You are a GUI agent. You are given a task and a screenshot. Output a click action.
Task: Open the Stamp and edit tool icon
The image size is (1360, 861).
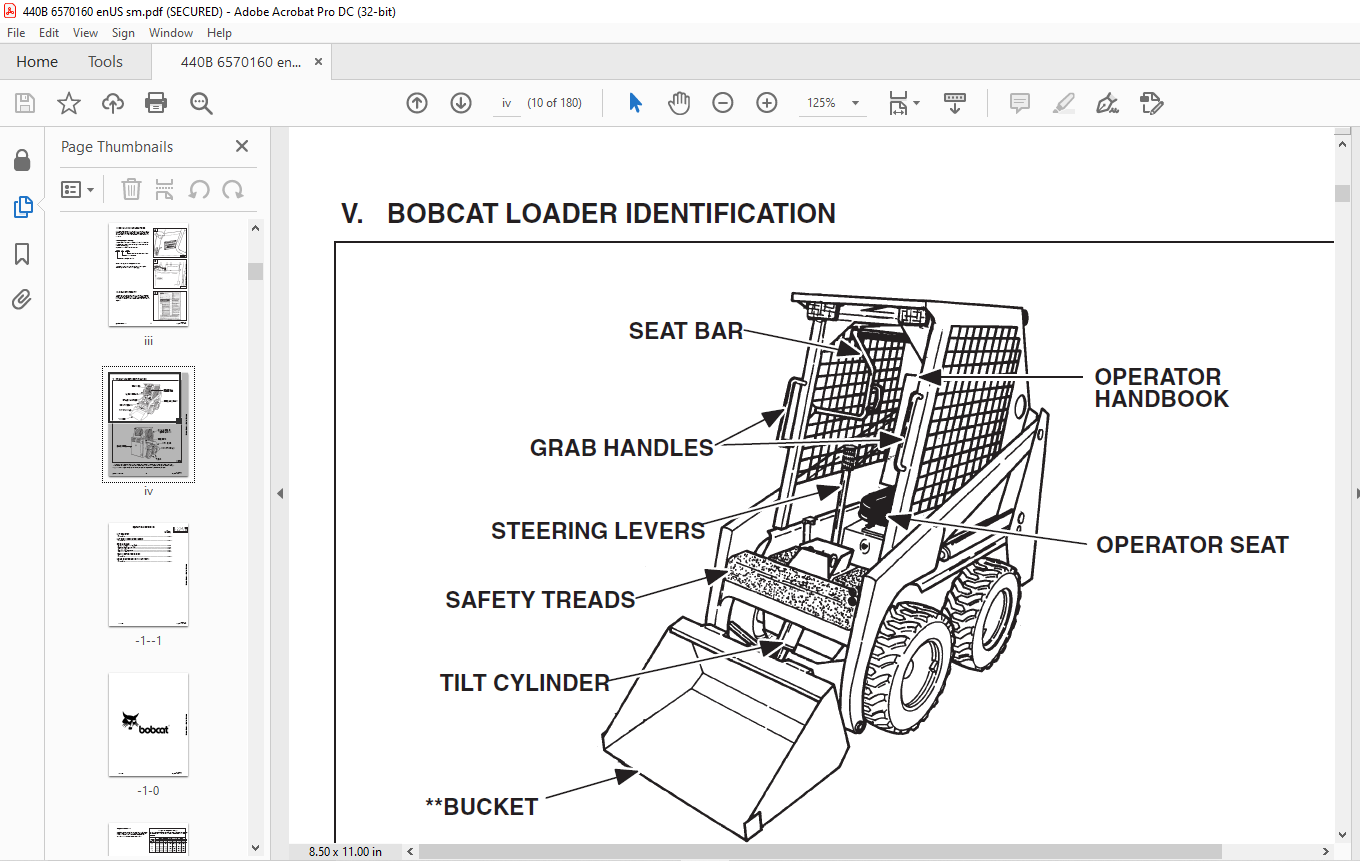click(x=1151, y=103)
